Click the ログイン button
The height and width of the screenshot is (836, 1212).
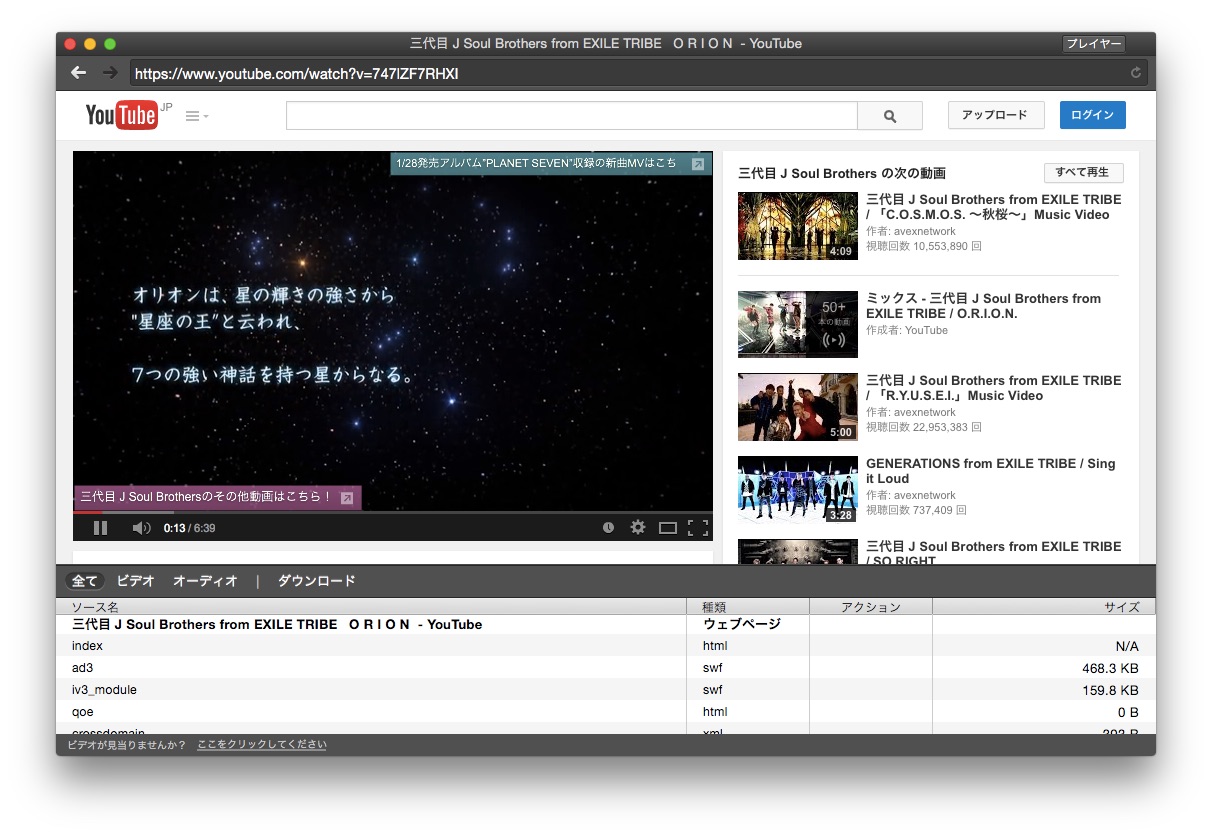point(1092,115)
